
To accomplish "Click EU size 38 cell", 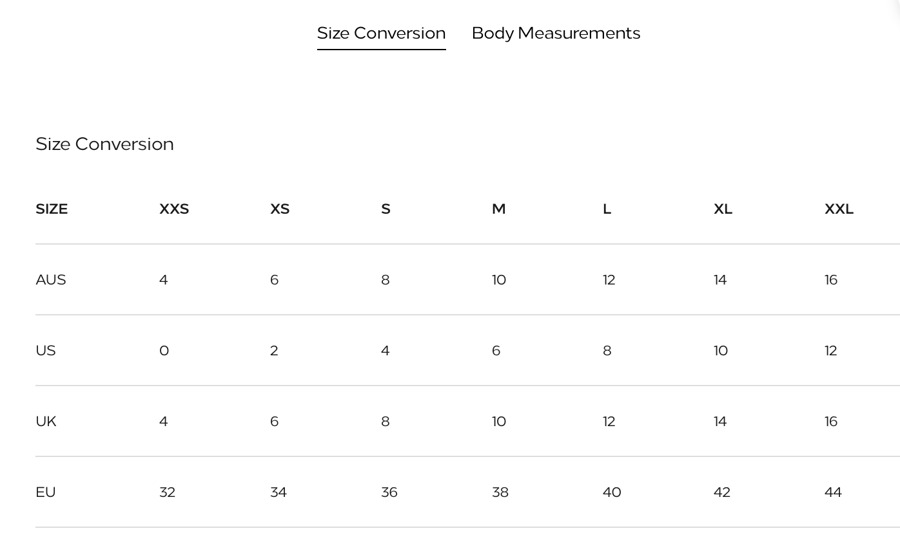I will (x=500, y=492).
